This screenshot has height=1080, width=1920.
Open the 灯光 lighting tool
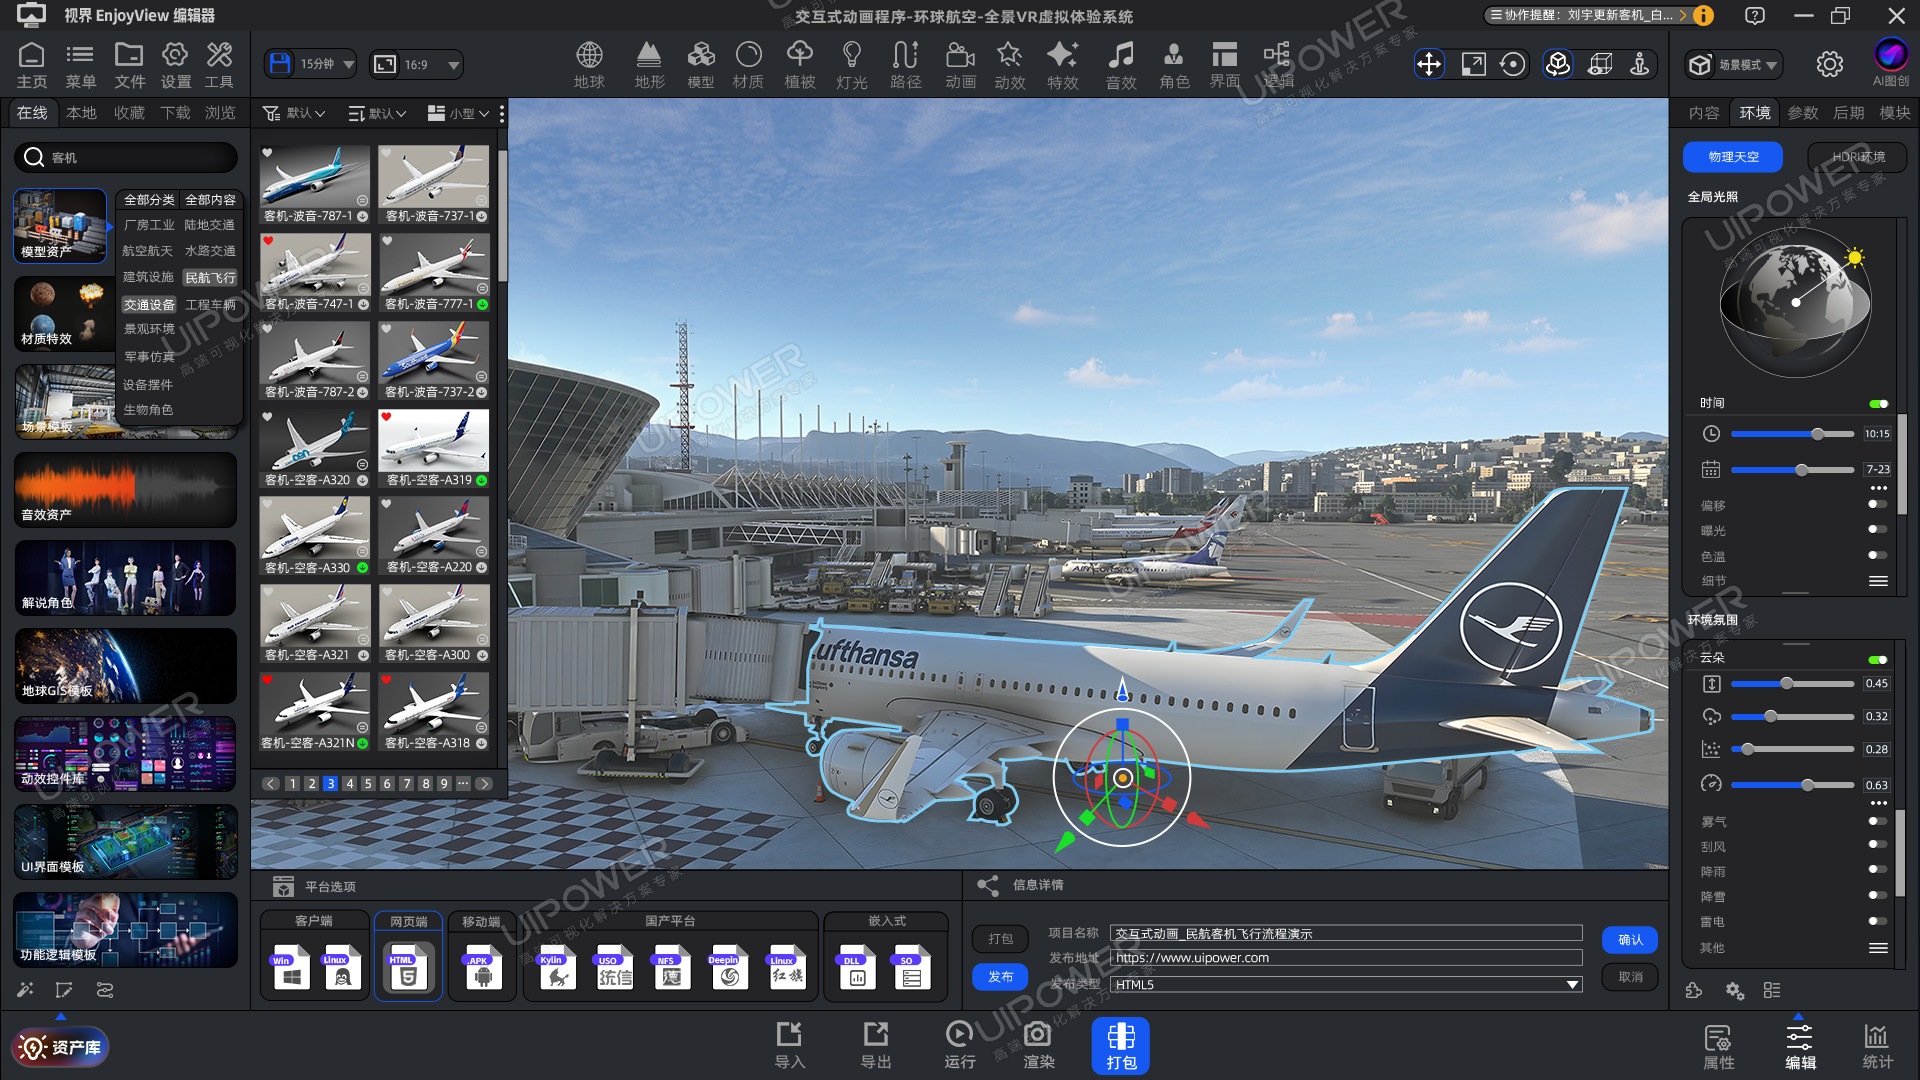[x=852, y=65]
